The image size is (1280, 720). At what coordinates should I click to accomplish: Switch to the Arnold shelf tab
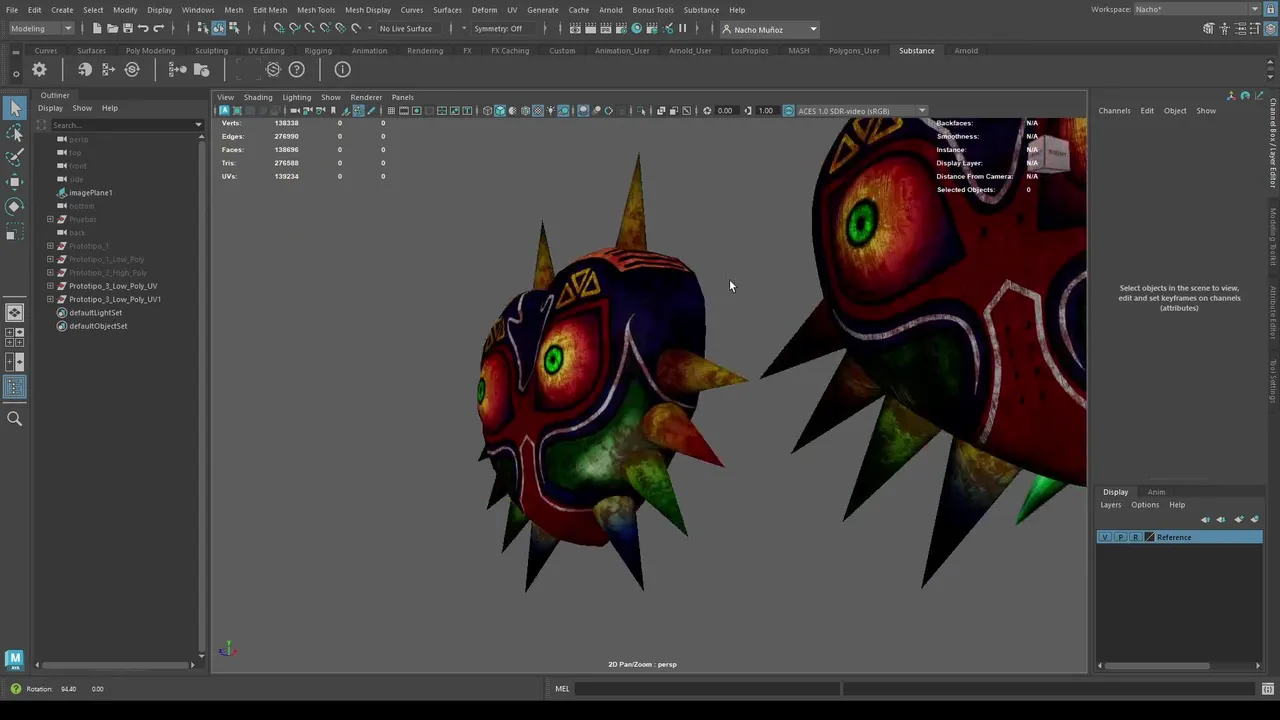tap(966, 50)
